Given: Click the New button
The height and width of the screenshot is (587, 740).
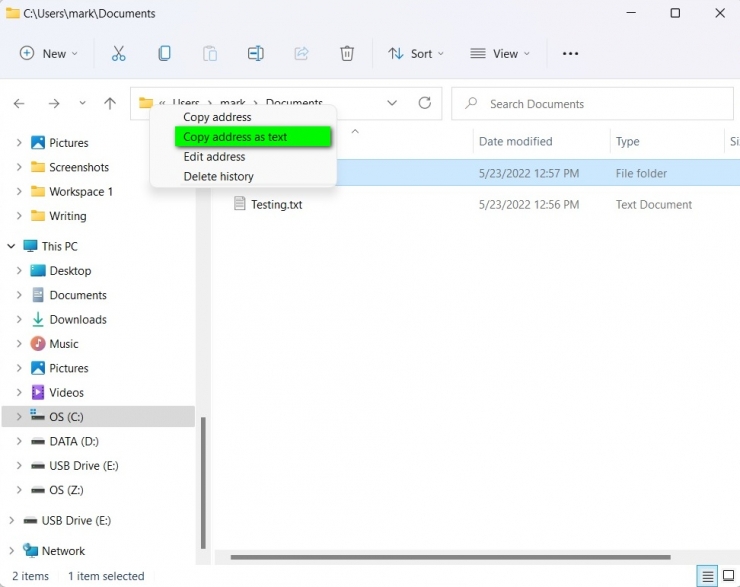Looking at the screenshot, I should coord(48,53).
